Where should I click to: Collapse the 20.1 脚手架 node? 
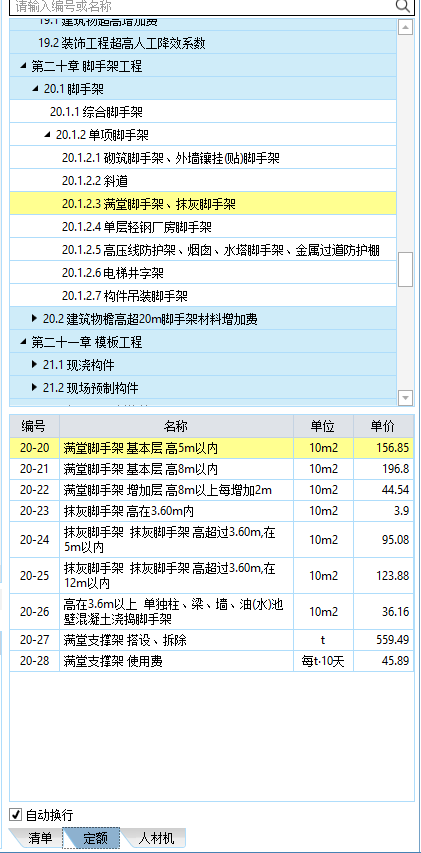pyautogui.click(x=35, y=89)
